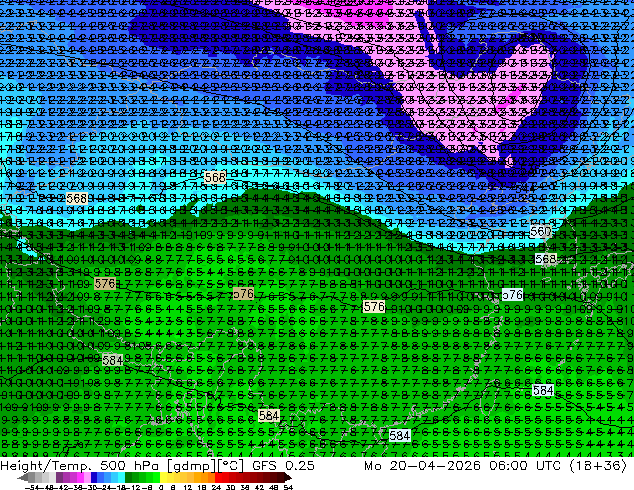Select the bright red swatch above 24

tap(218, 478)
